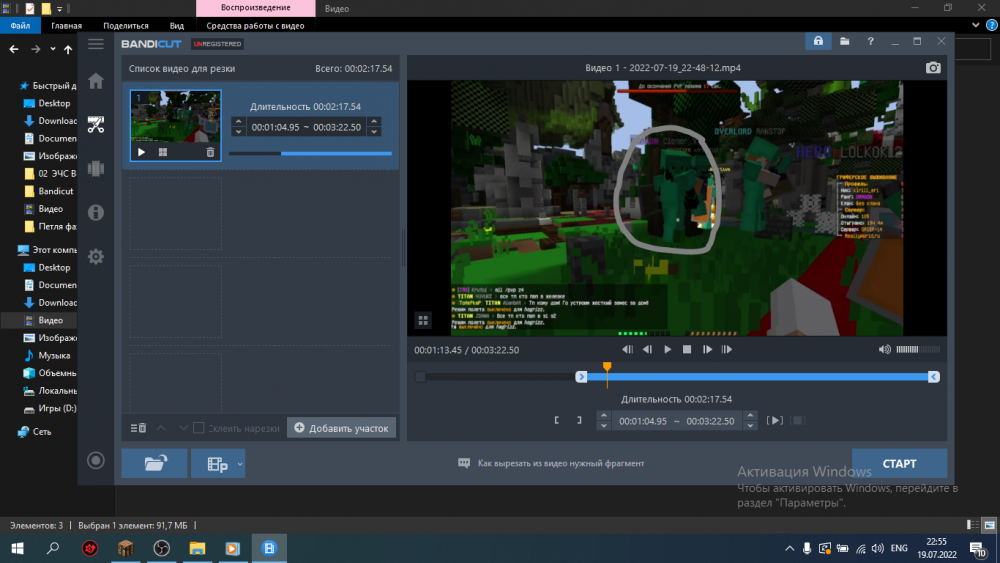
Task: Expand dropdown arrow next to film button
Action: click(240, 464)
